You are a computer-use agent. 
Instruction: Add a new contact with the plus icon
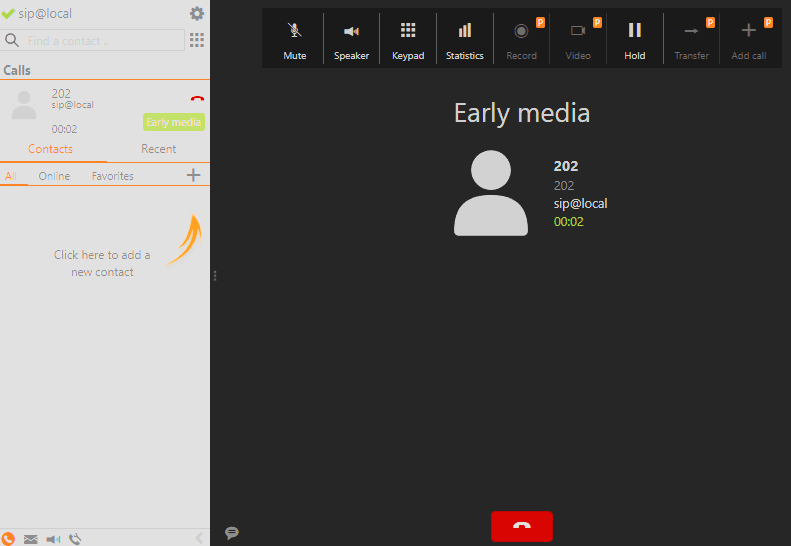pyautogui.click(x=194, y=176)
